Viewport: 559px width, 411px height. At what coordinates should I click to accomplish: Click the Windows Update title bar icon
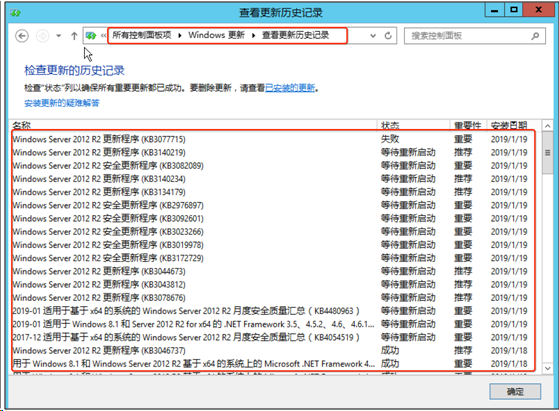point(15,13)
